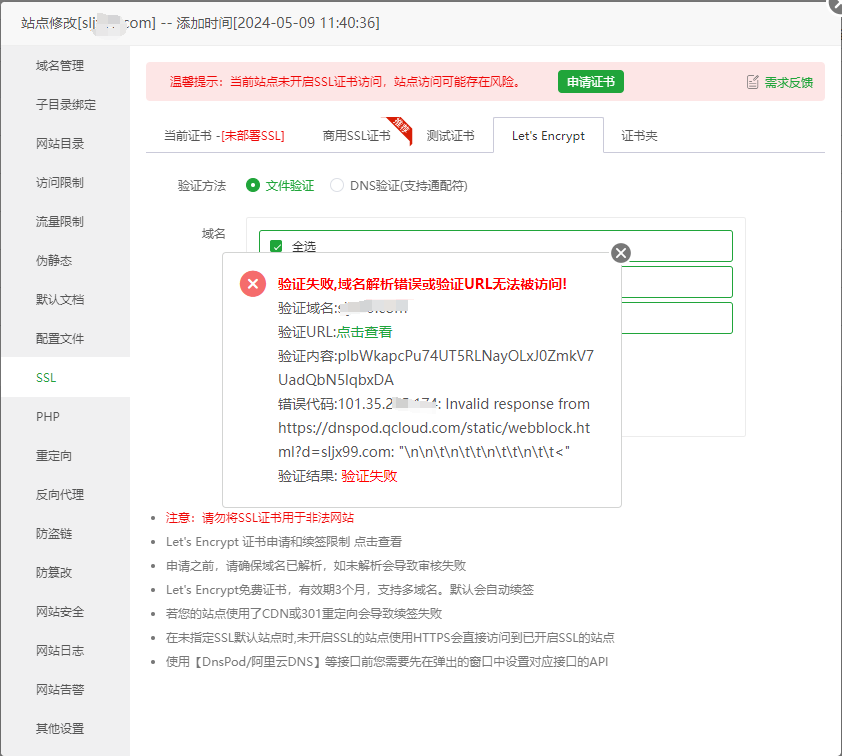Switch to Let's Encrypt tab

tap(548, 136)
